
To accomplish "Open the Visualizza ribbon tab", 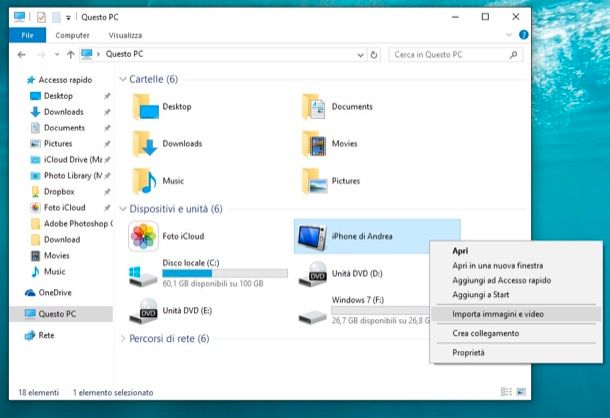I will pyautogui.click(x=125, y=35).
